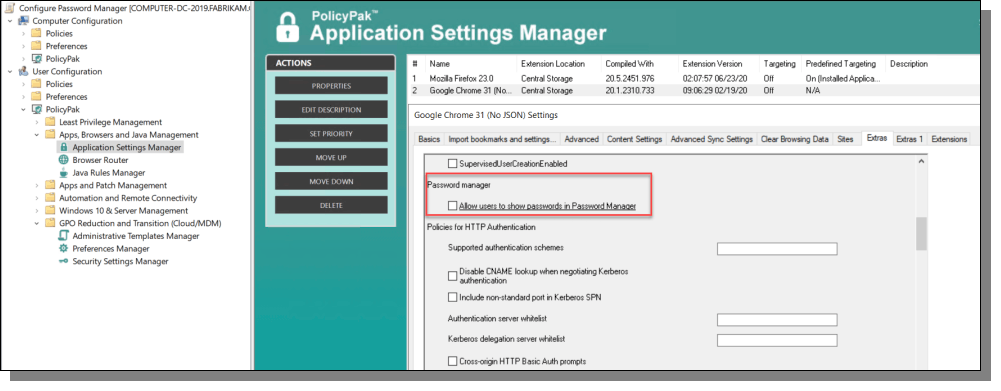1001x391 pixels.
Task: Expand Apps and Patch Management node
Action: pyautogui.click(x=37, y=185)
